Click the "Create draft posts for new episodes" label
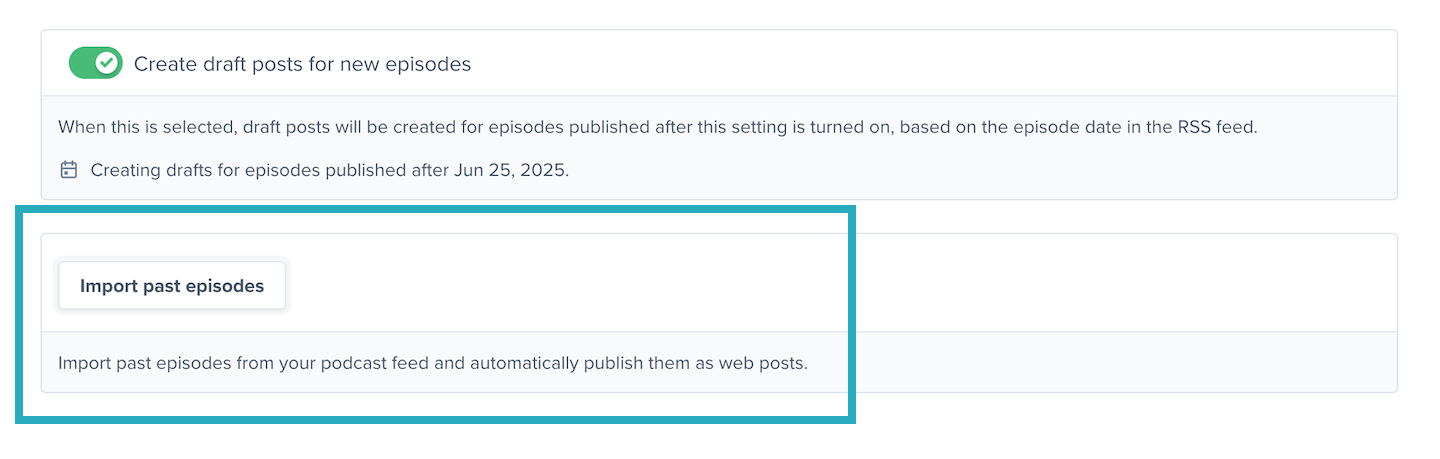Viewport: 1440px width, 459px height. (302, 64)
